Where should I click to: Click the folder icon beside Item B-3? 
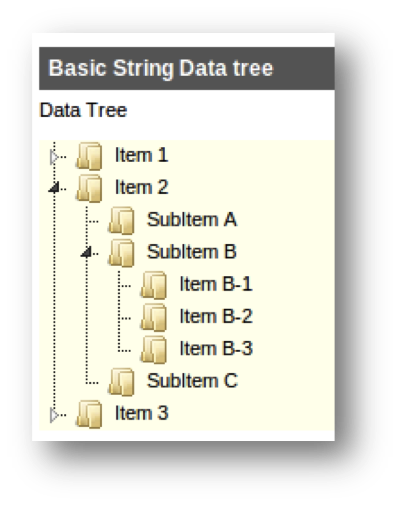154,349
